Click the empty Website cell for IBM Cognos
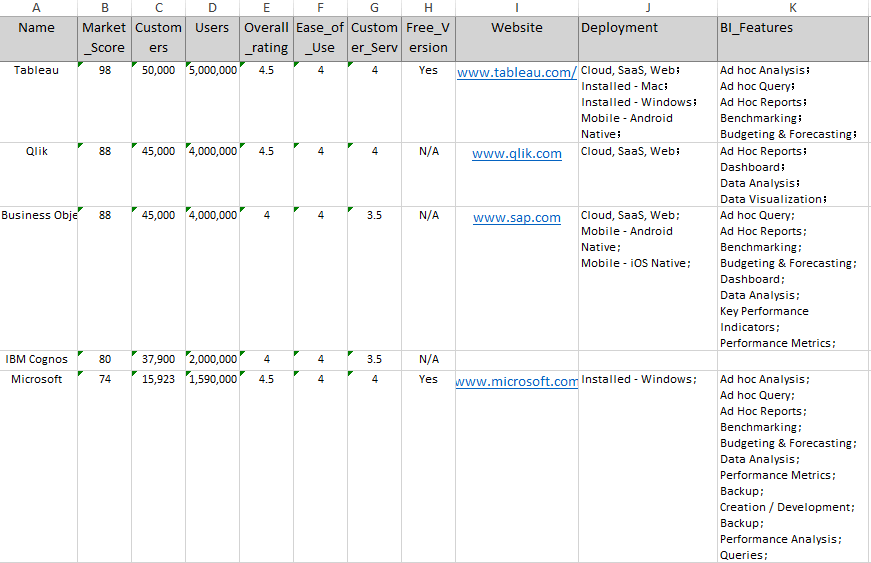The height and width of the screenshot is (563, 871). click(x=516, y=360)
